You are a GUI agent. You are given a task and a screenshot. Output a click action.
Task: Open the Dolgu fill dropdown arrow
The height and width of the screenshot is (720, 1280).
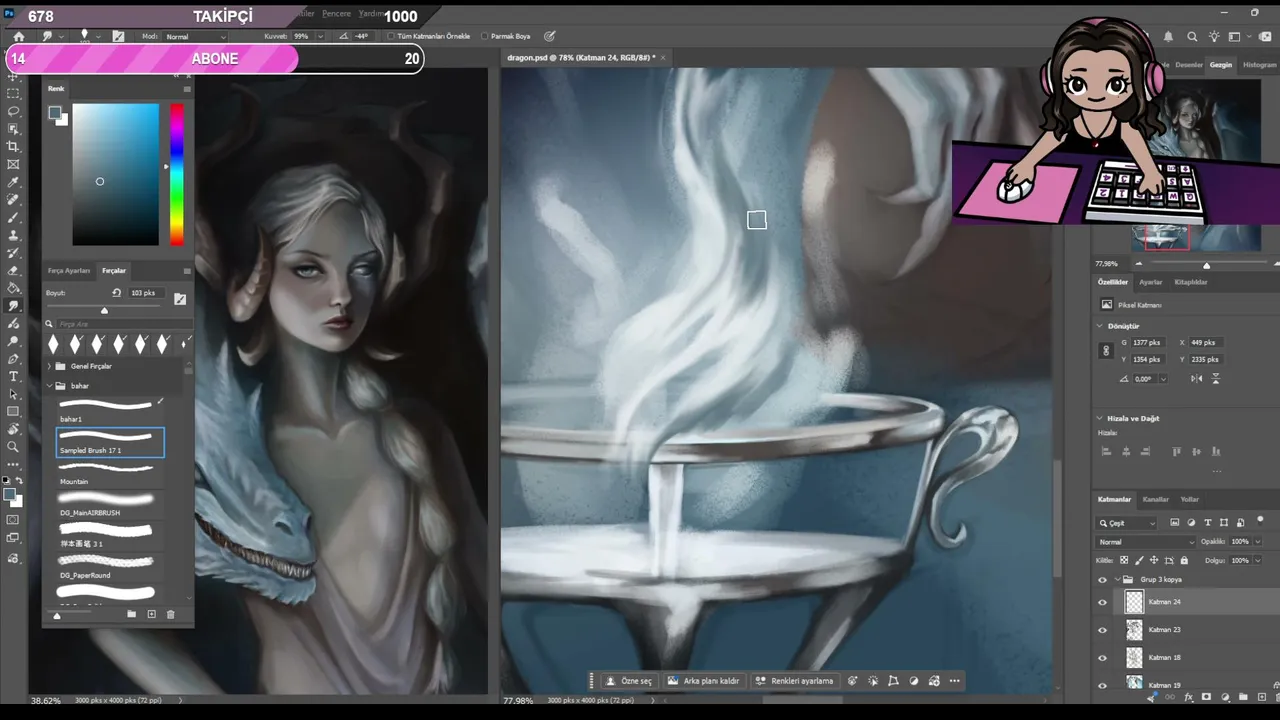[x=1257, y=561]
